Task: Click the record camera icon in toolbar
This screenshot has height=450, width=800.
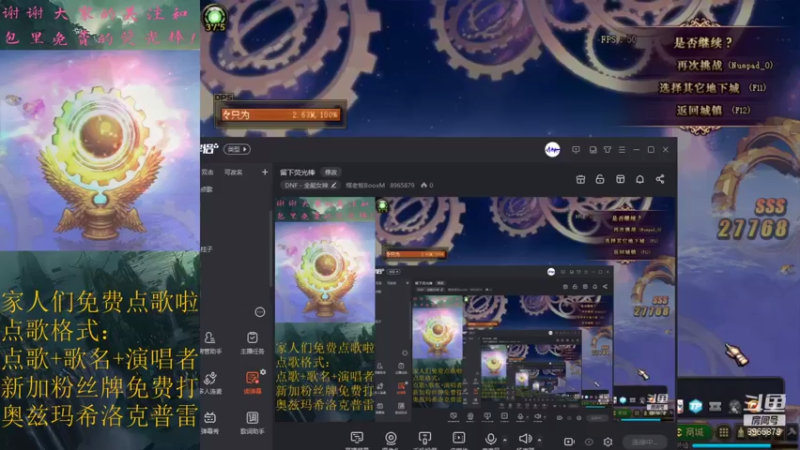Action: 569,442
